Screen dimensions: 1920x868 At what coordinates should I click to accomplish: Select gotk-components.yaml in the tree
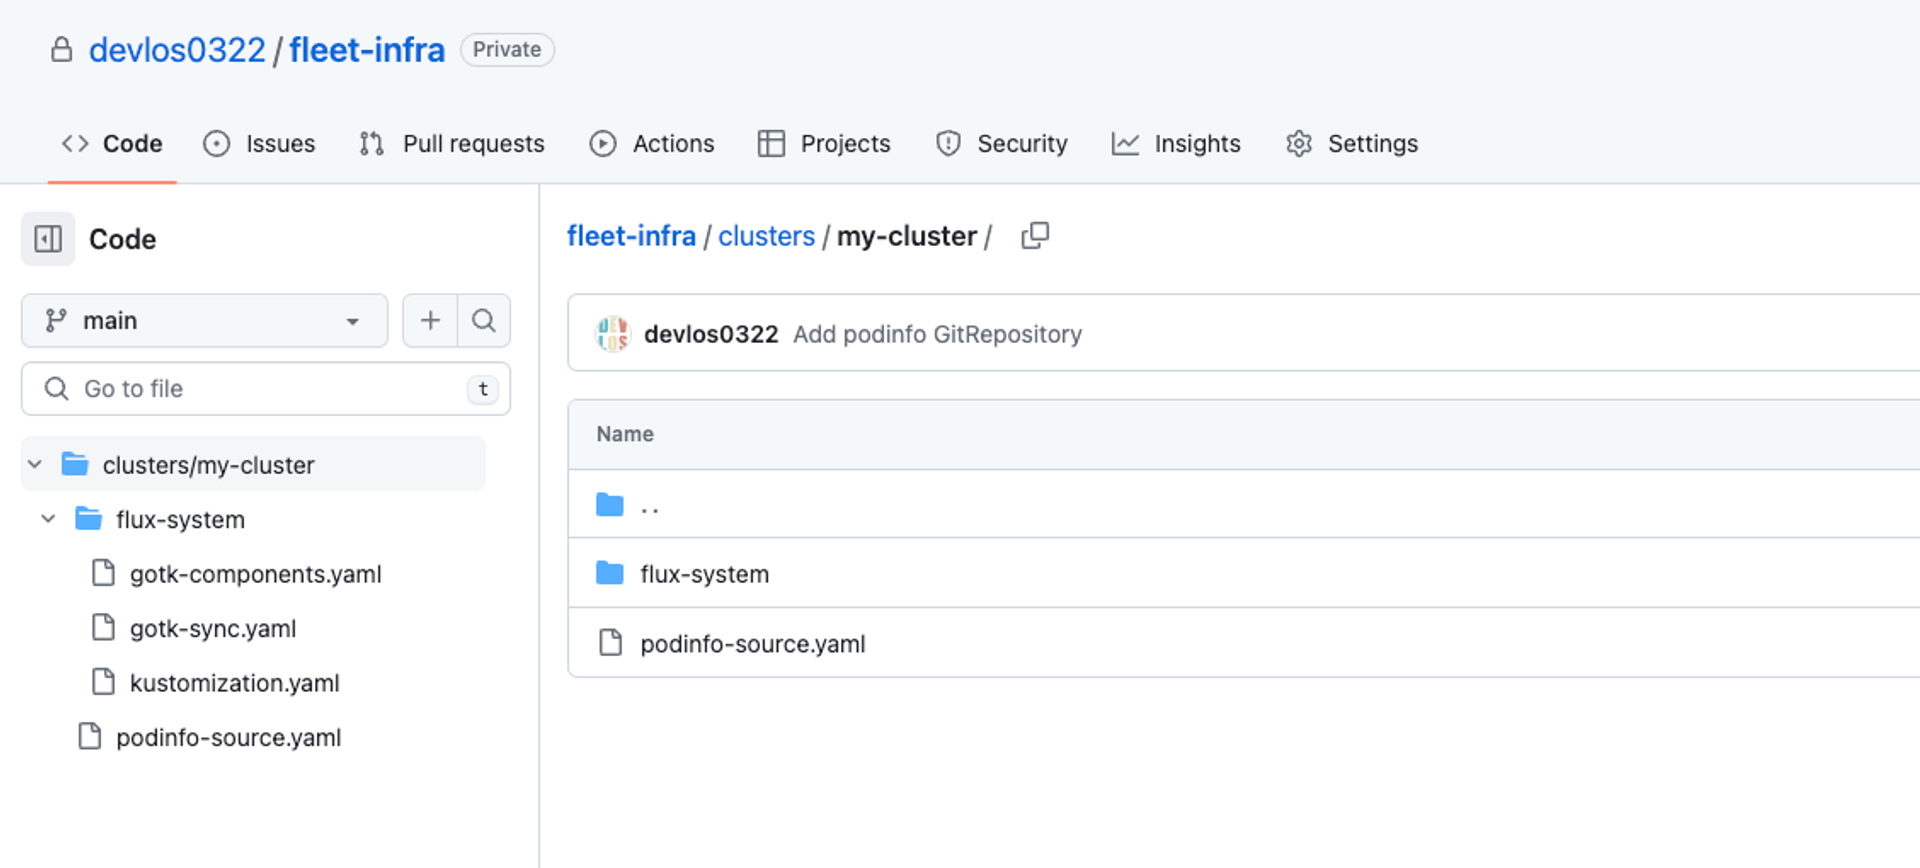click(256, 574)
